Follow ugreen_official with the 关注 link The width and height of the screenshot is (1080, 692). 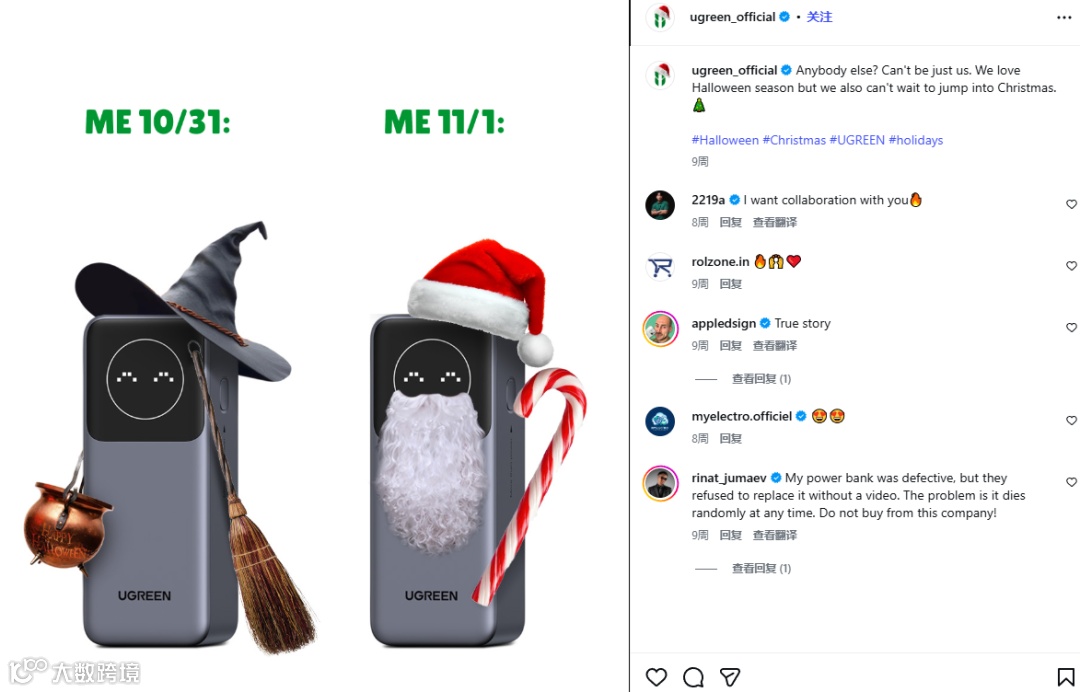pos(819,17)
